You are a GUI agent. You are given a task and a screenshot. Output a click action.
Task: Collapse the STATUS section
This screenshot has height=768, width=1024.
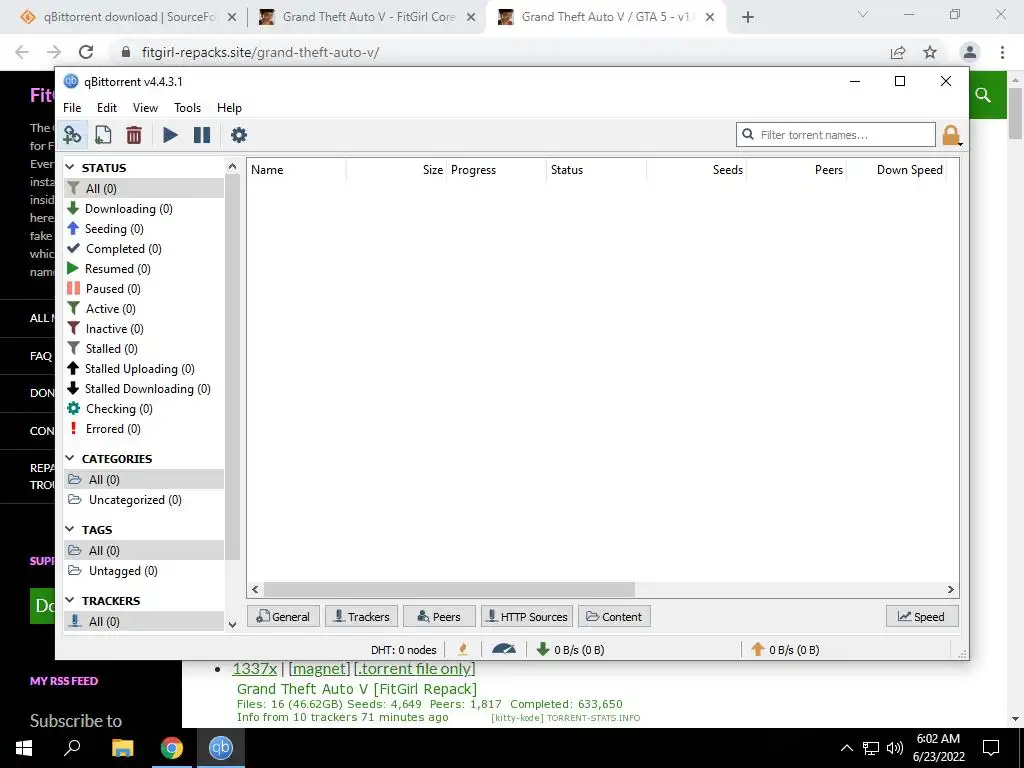coord(70,168)
